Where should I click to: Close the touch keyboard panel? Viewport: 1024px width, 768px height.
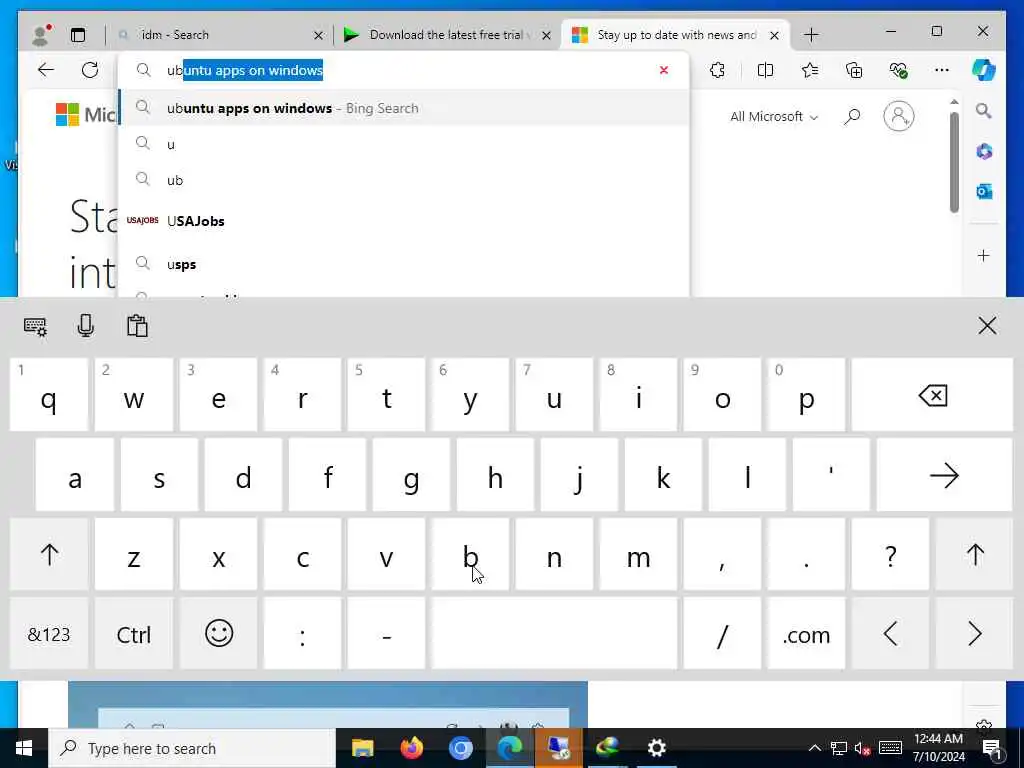coord(987,325)
